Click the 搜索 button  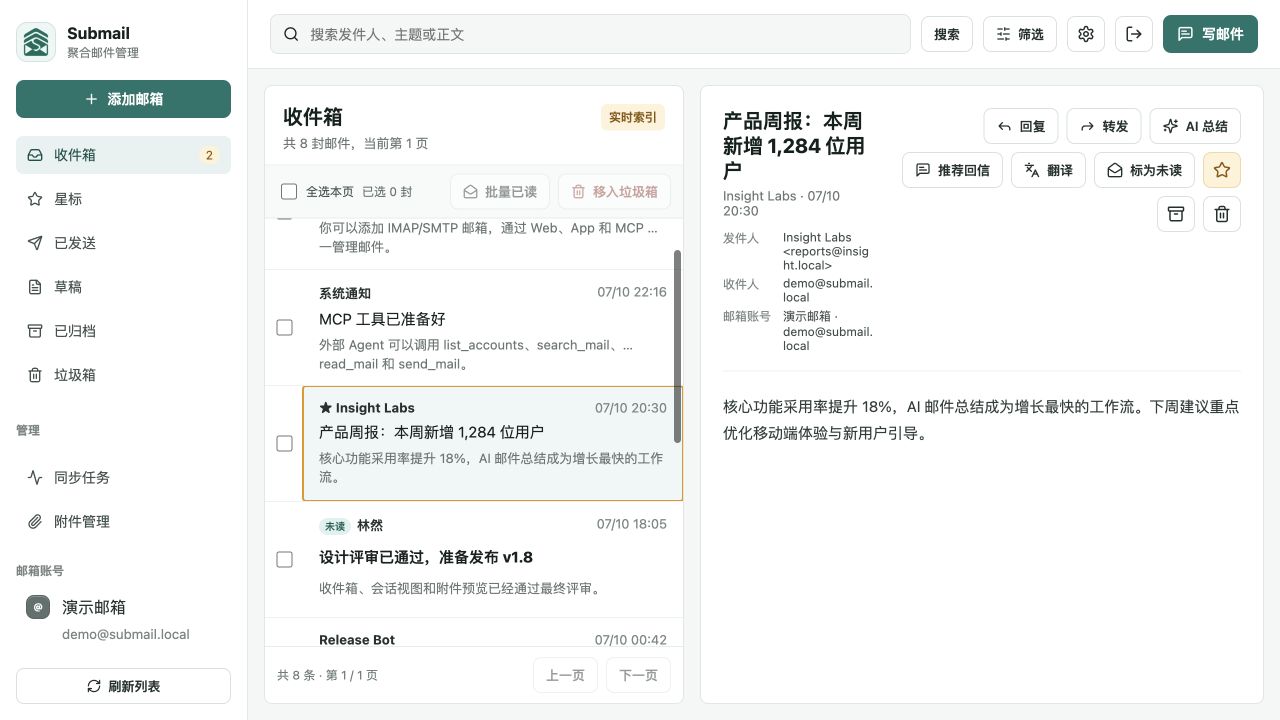(947, 34)
